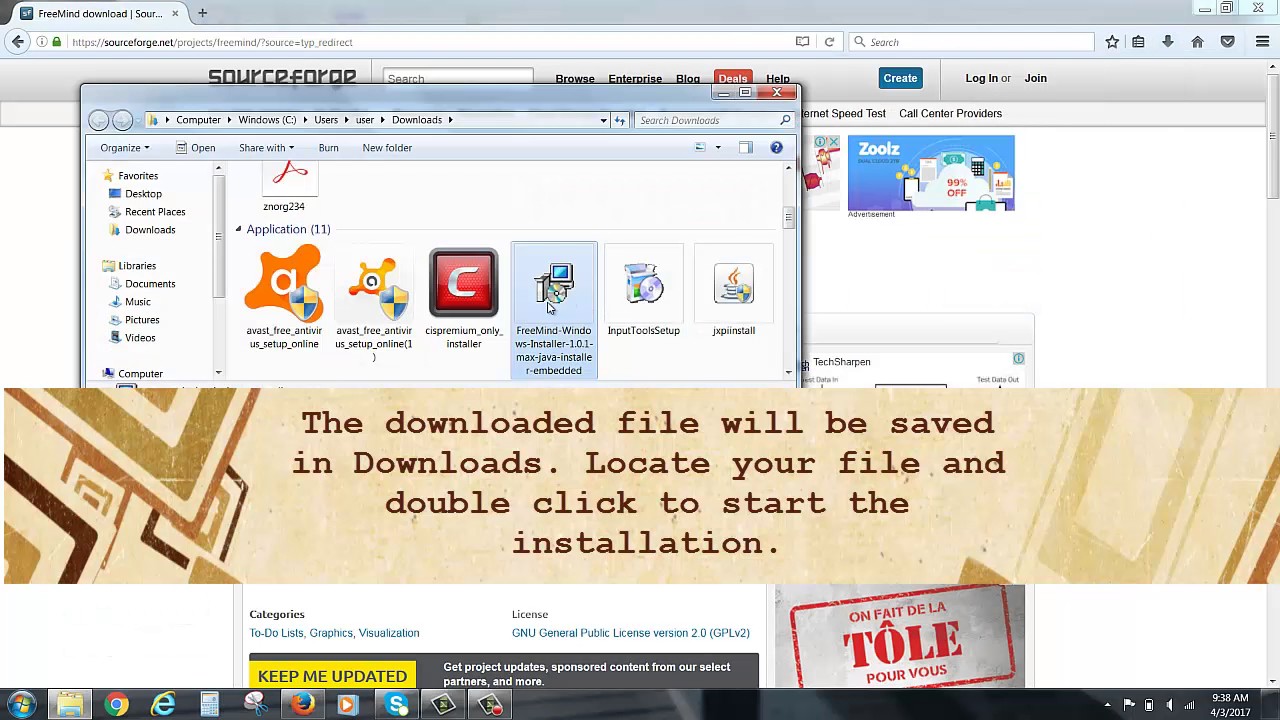Select the cispremium_only_installer file icon

pyautogui.click(x=463, y=283)
